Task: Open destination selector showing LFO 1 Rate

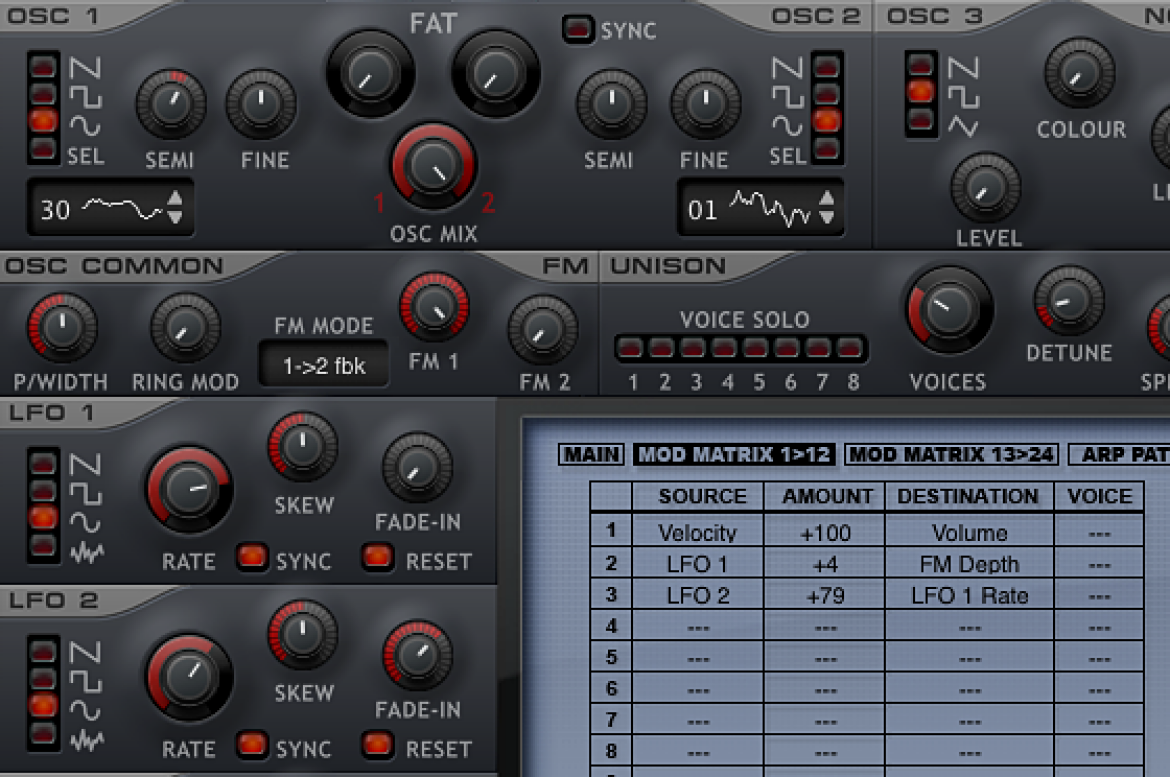Action: pyautogui.click(x=969, y=596)
